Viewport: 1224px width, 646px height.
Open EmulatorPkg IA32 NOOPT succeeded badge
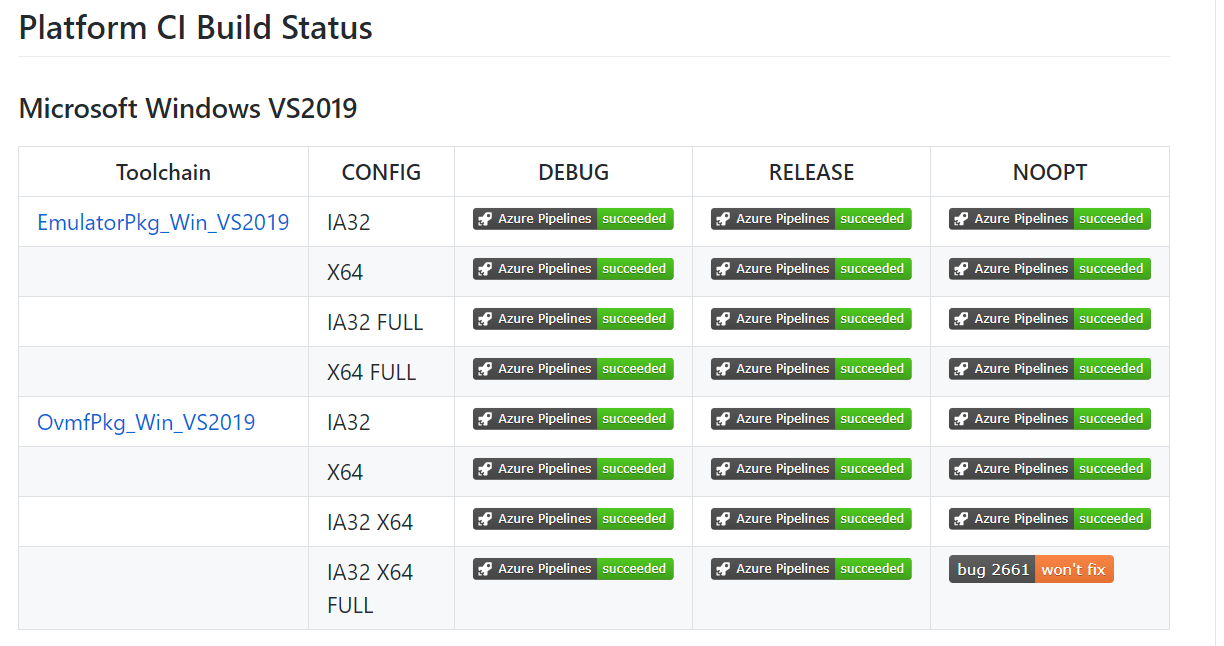coord(1050,219)
